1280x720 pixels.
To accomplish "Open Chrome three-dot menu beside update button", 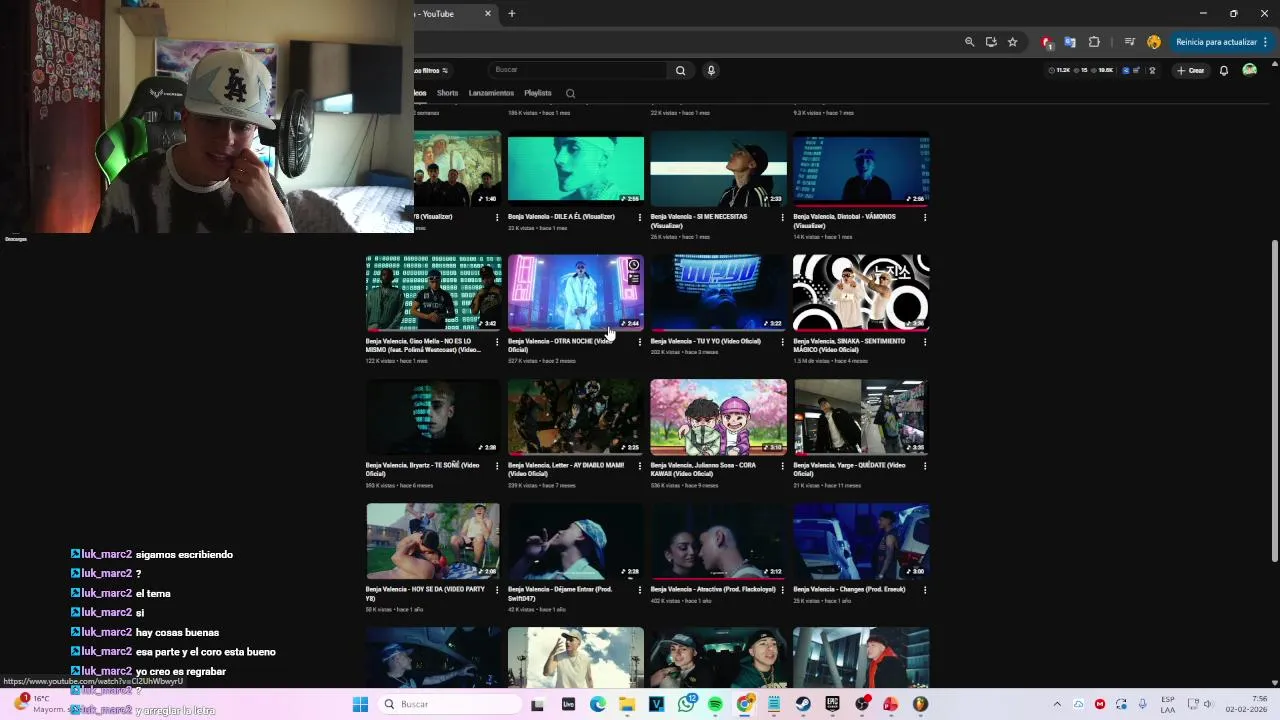I will (x=1266, y=42).
